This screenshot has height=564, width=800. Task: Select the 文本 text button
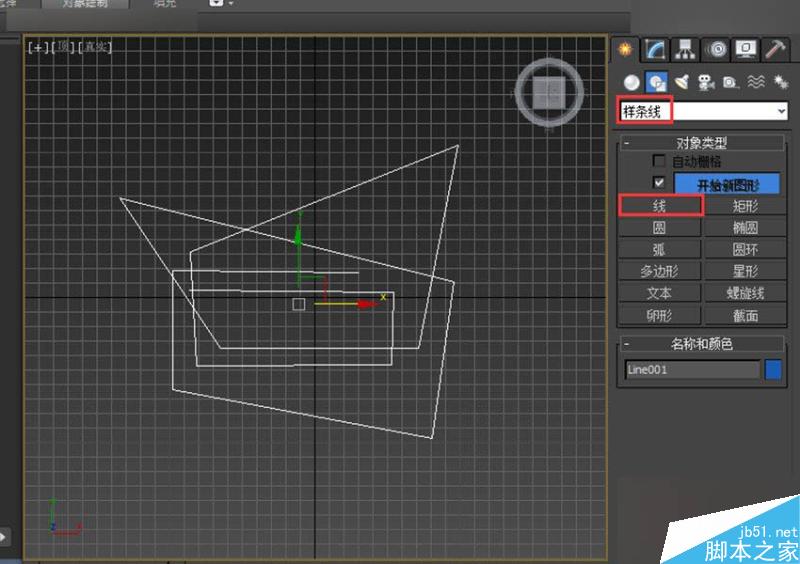(660, 293)
